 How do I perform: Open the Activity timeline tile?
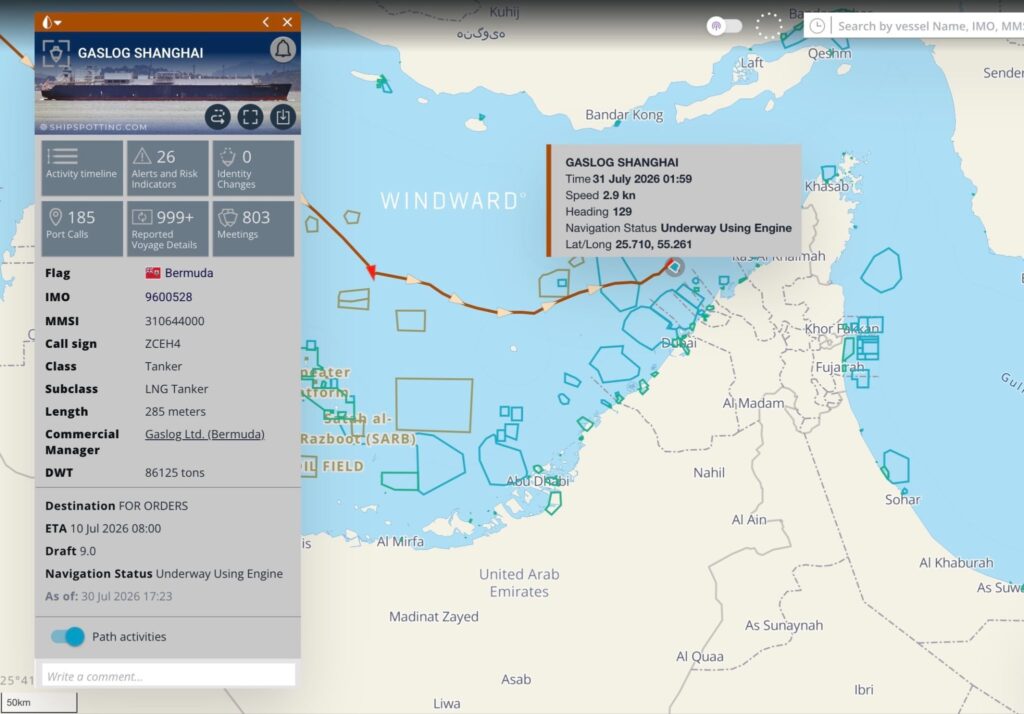pos(82,168)
